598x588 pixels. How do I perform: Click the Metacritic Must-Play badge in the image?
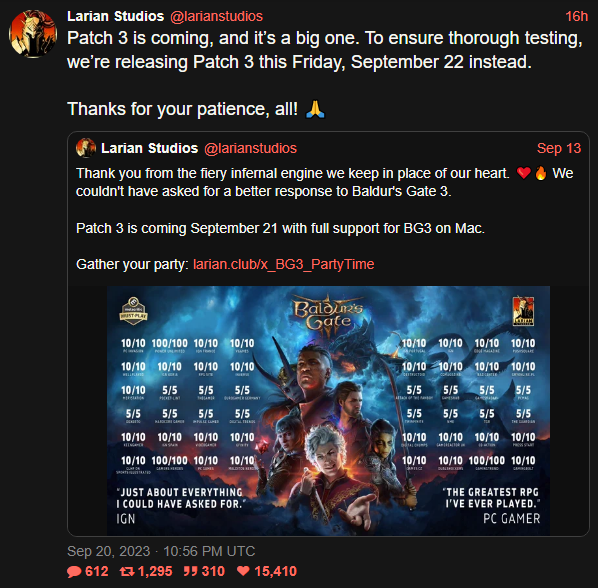click(x=133, y=311)
